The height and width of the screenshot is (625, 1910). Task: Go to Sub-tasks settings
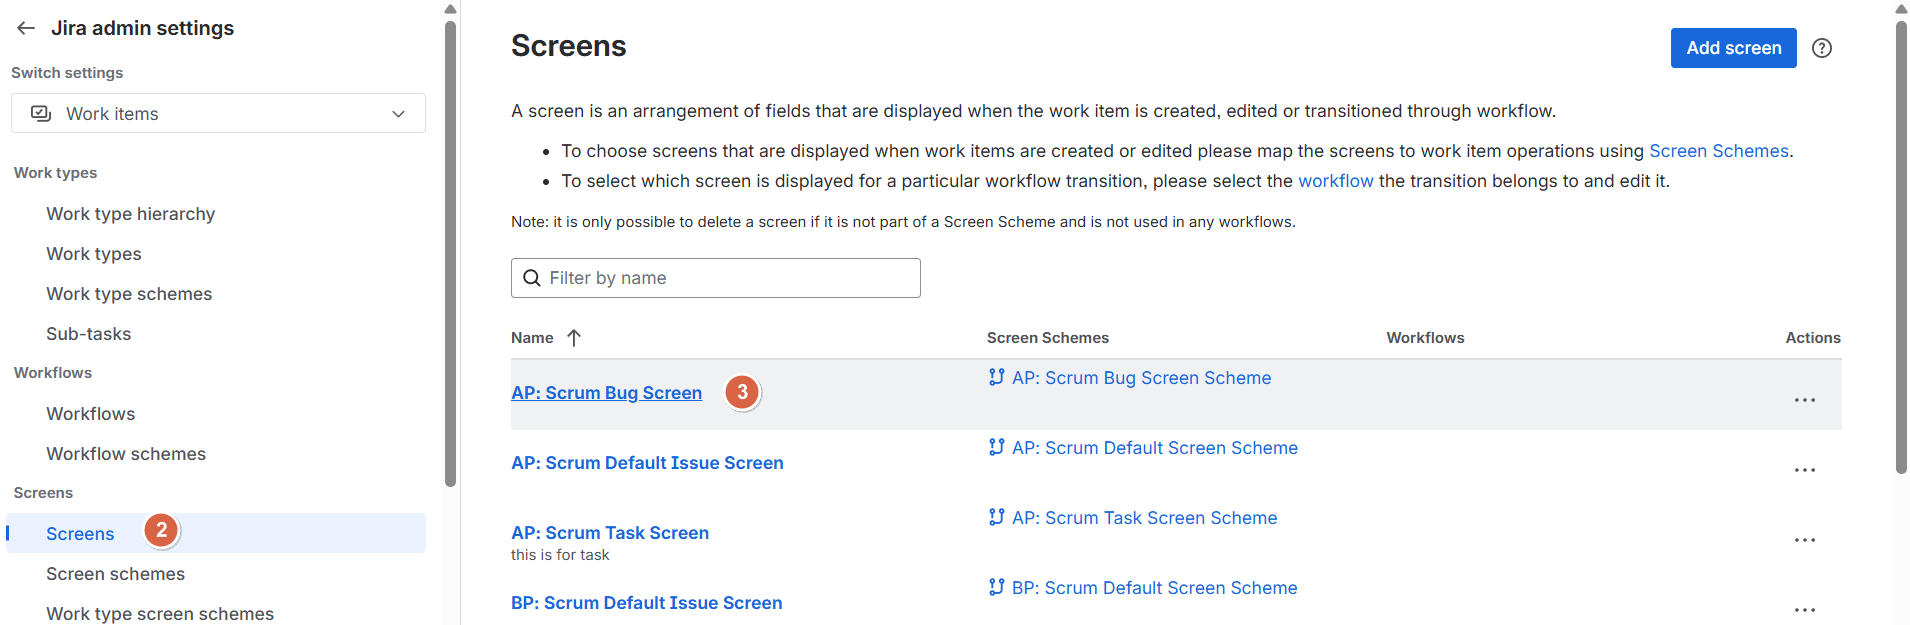point(88,334)
